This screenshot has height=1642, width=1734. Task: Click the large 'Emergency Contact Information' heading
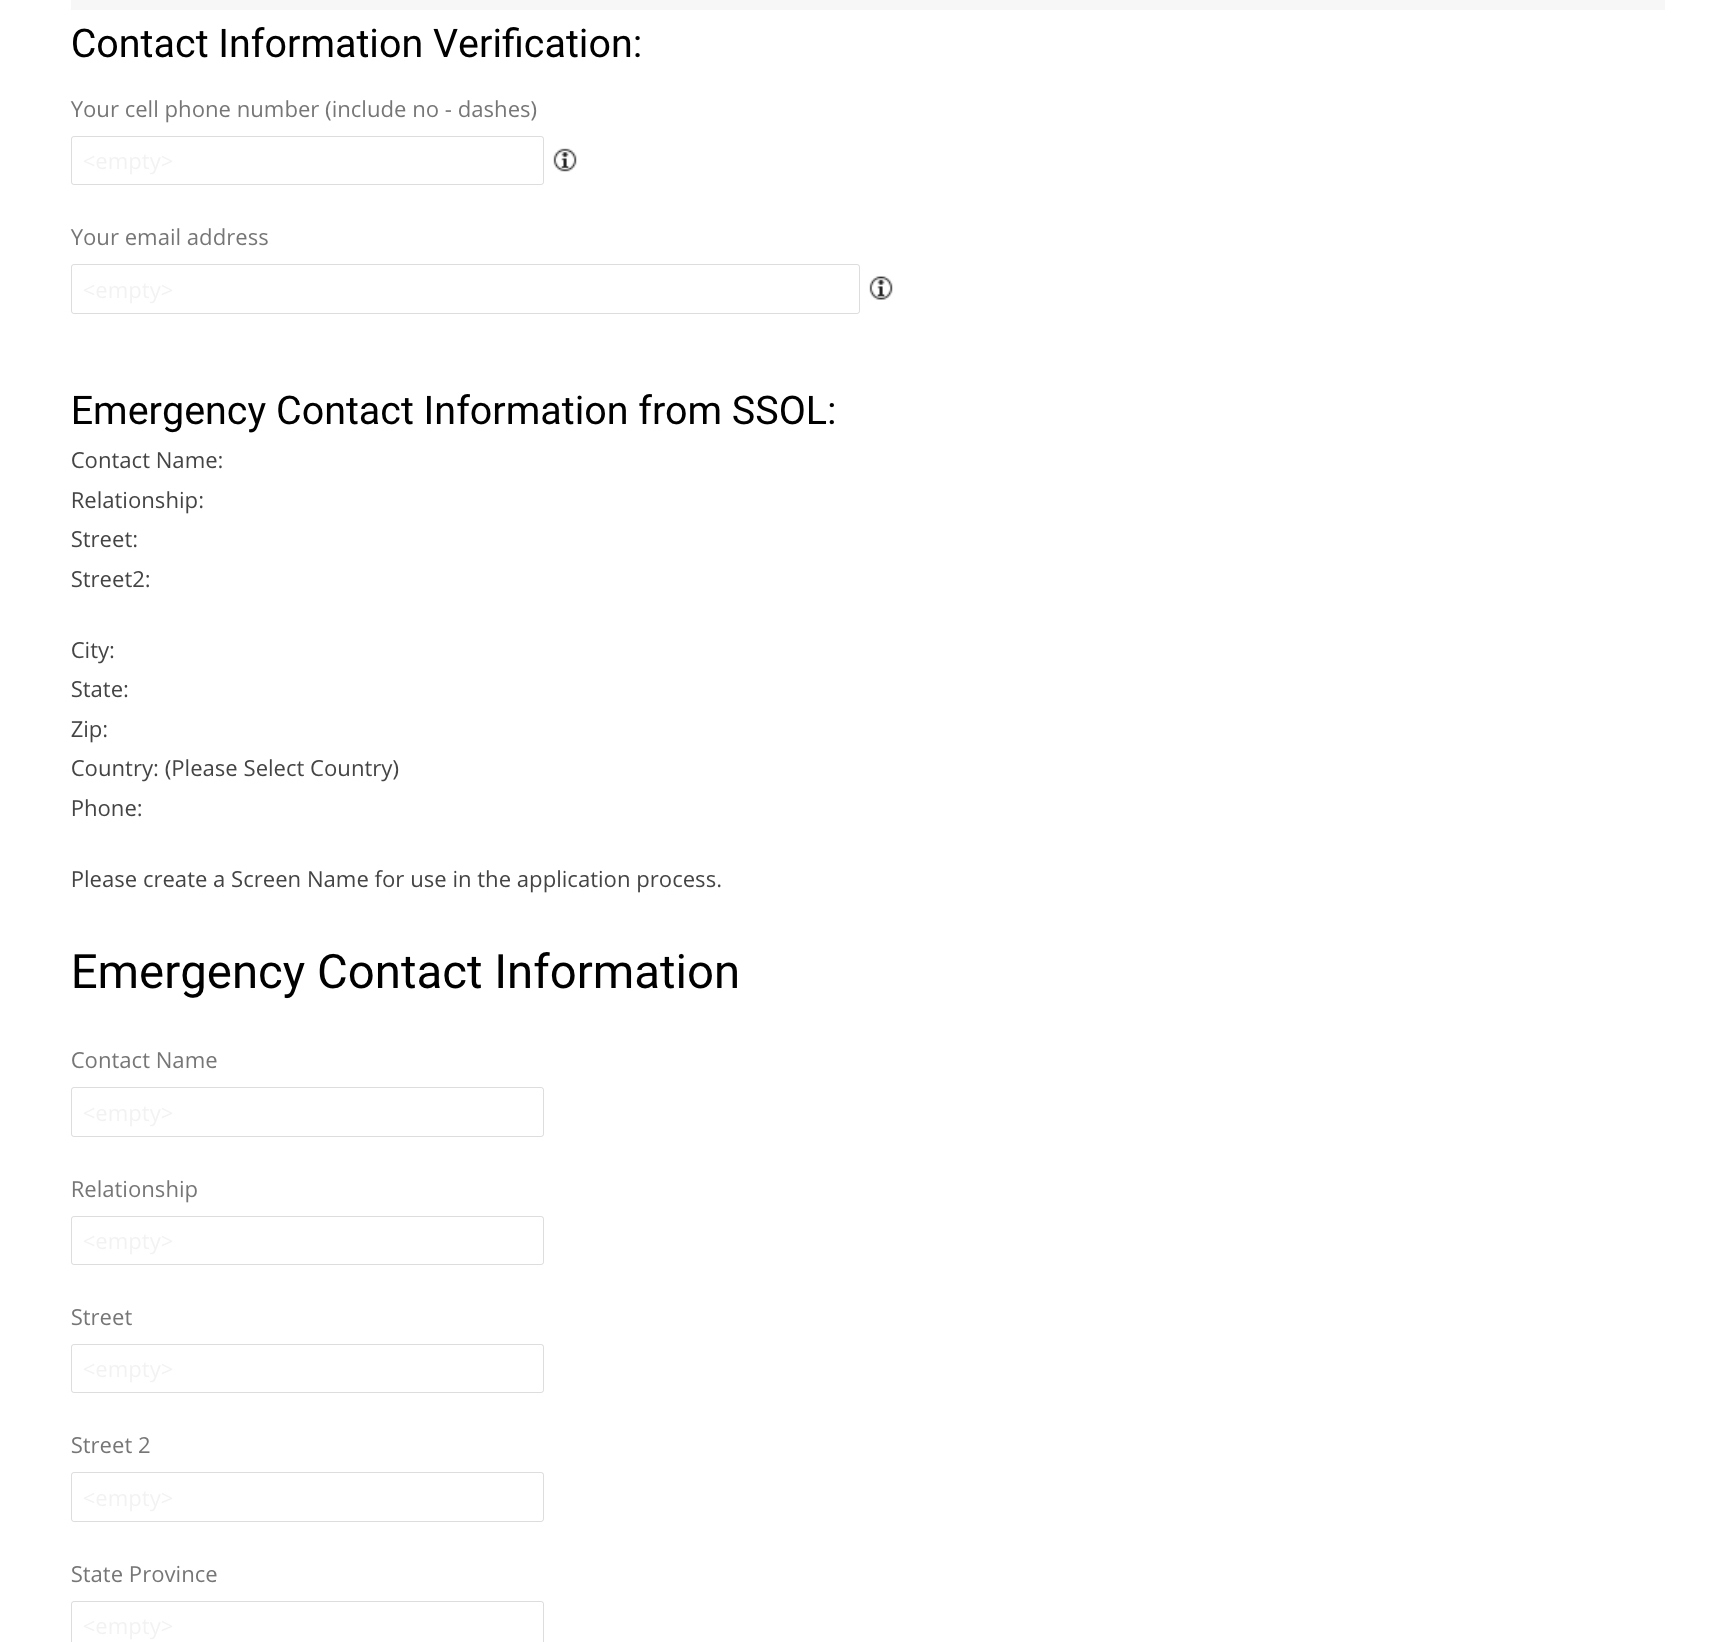(x=405, y=972)
